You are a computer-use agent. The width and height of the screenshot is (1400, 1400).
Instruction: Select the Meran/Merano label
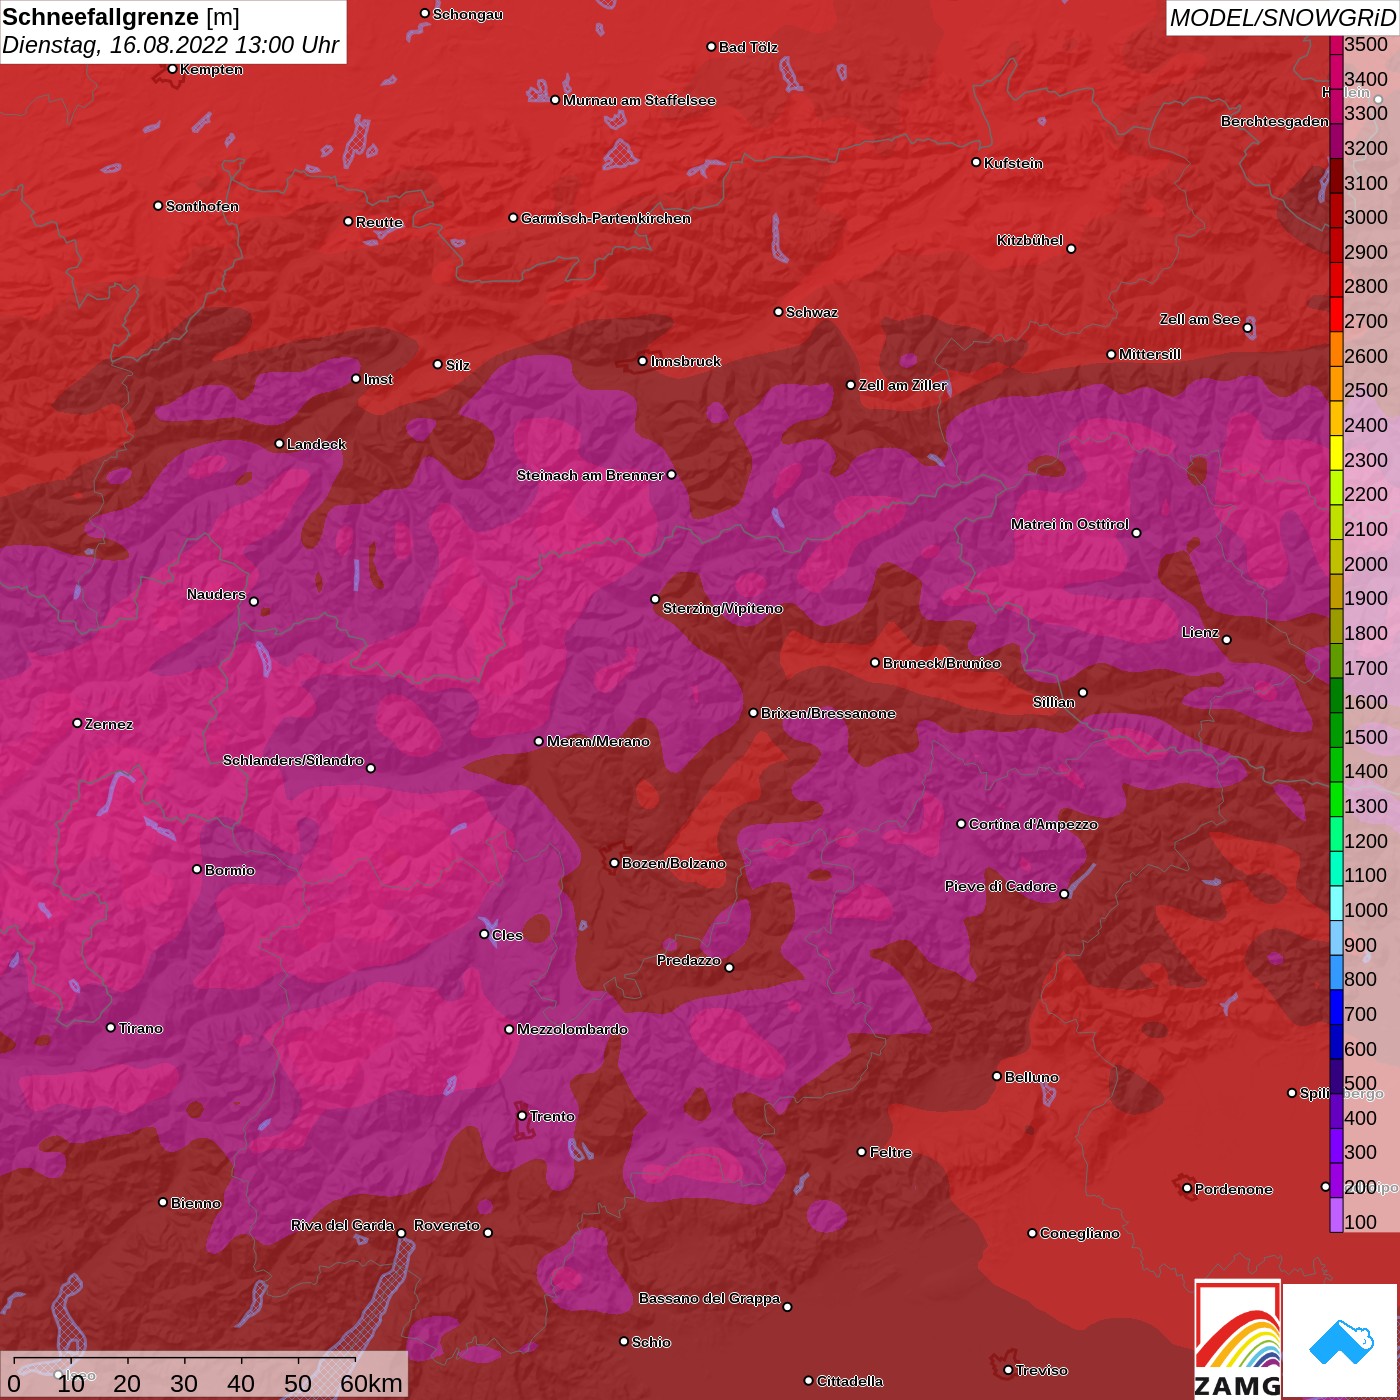pyautogui.click(x=598, y=741)
